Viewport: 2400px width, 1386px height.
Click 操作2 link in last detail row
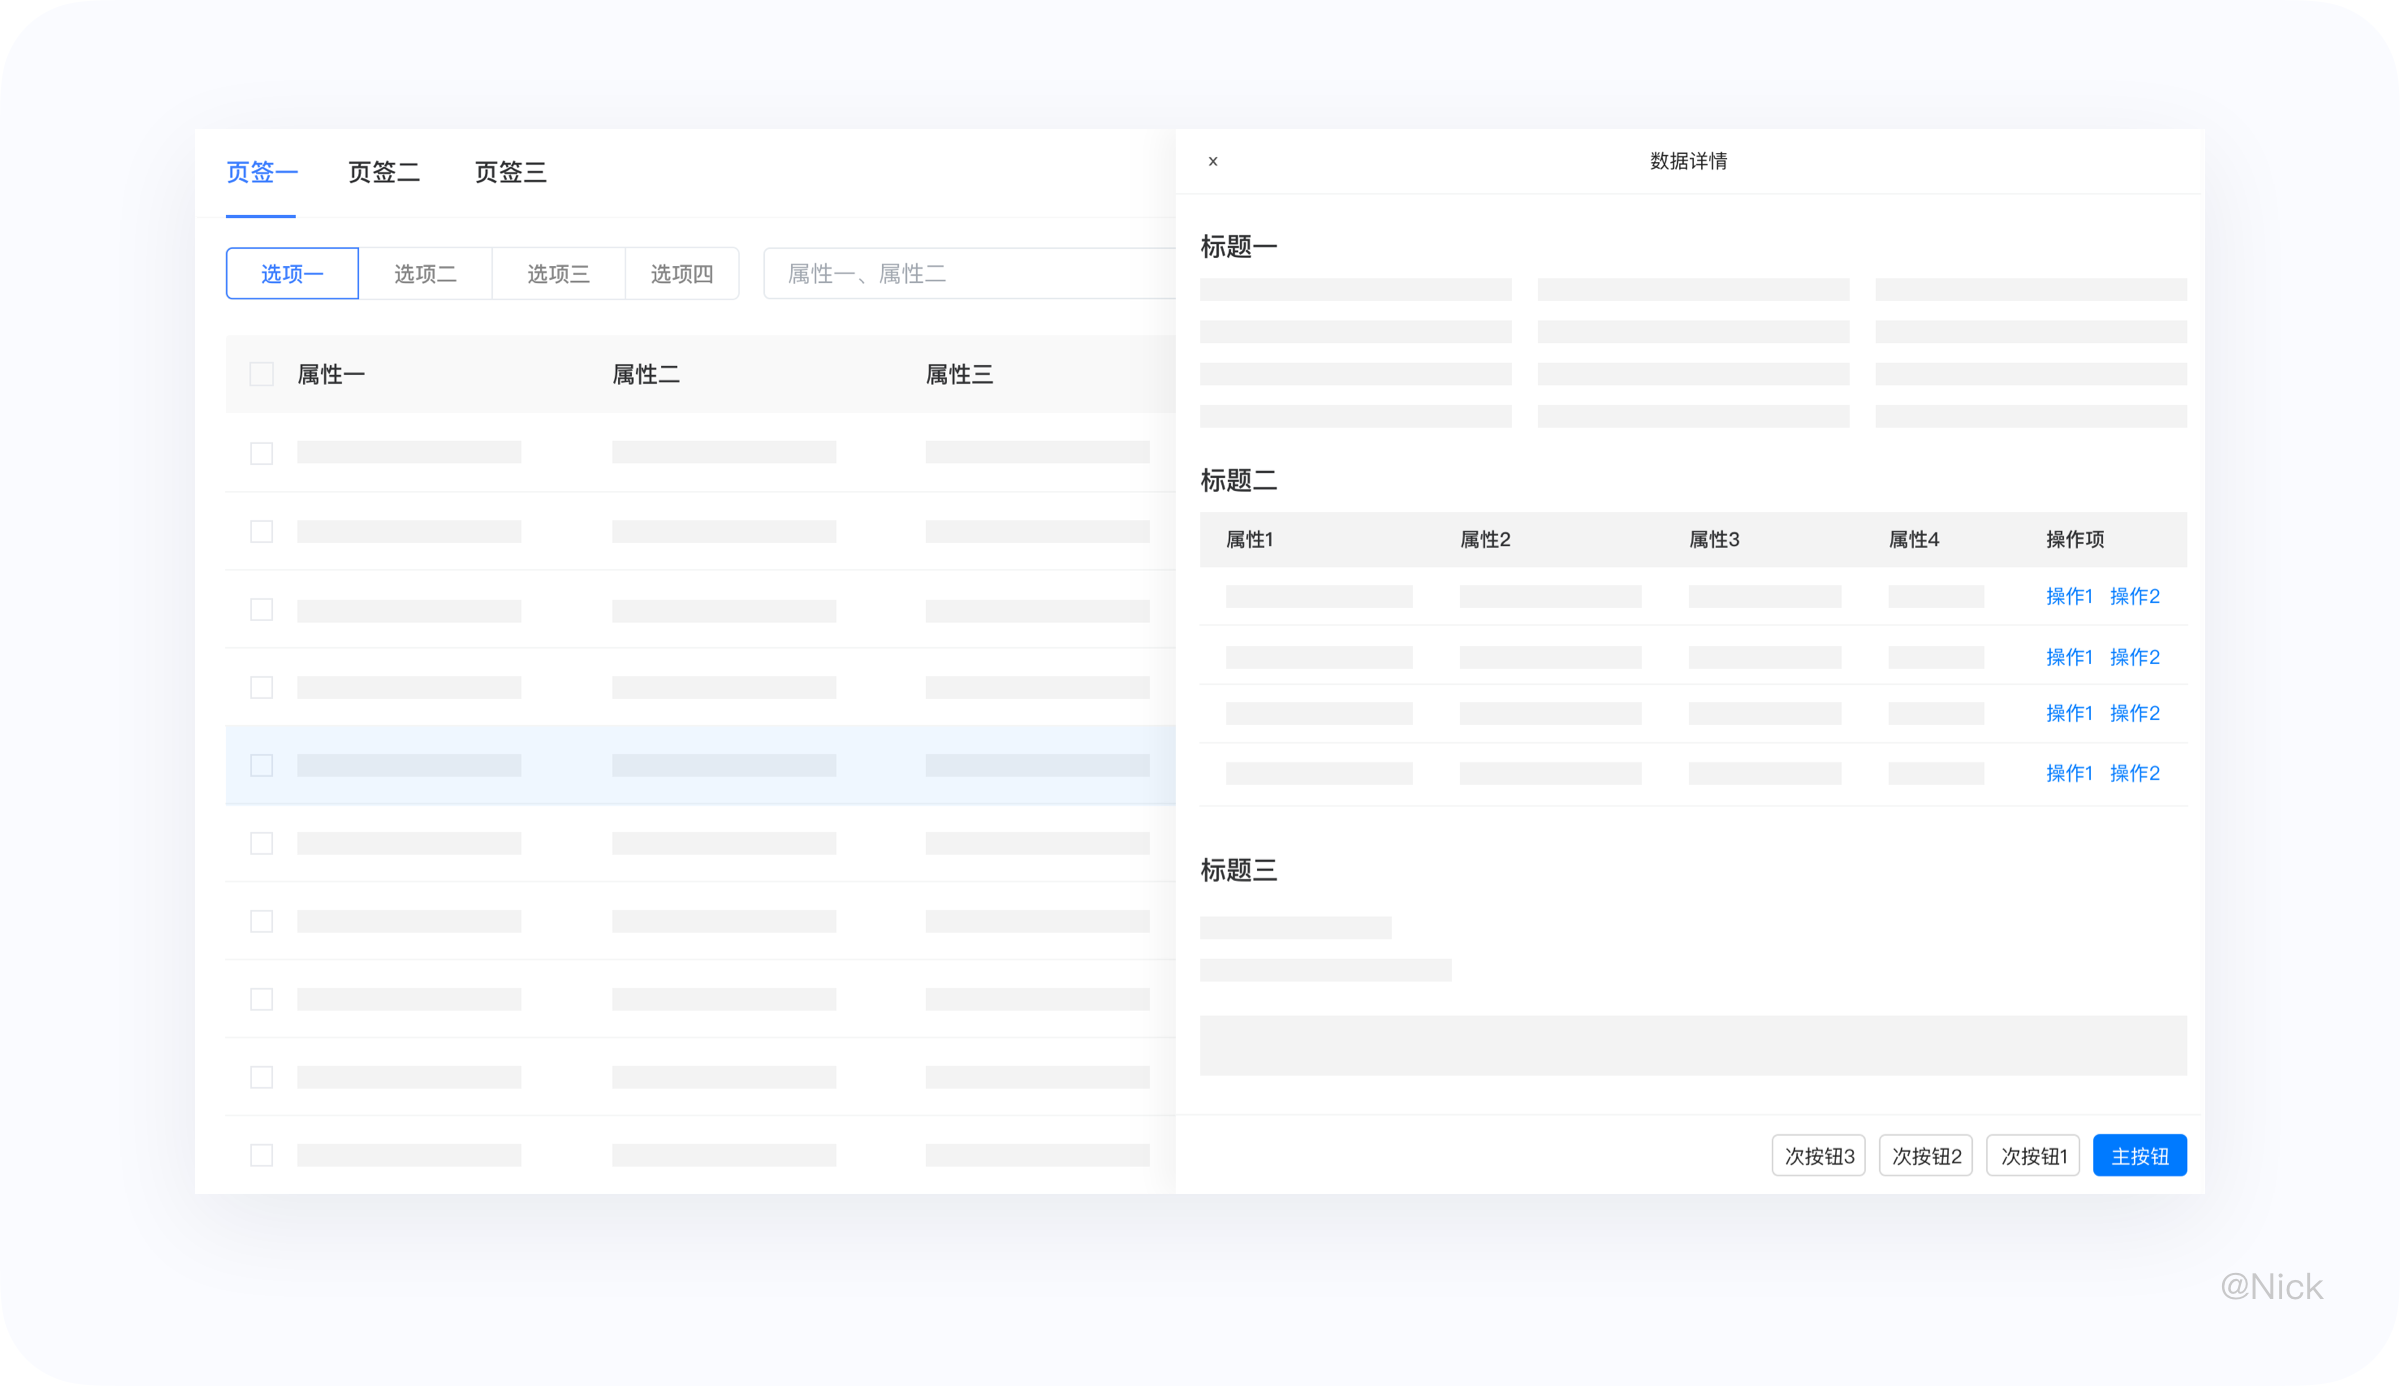point(2134,773)
